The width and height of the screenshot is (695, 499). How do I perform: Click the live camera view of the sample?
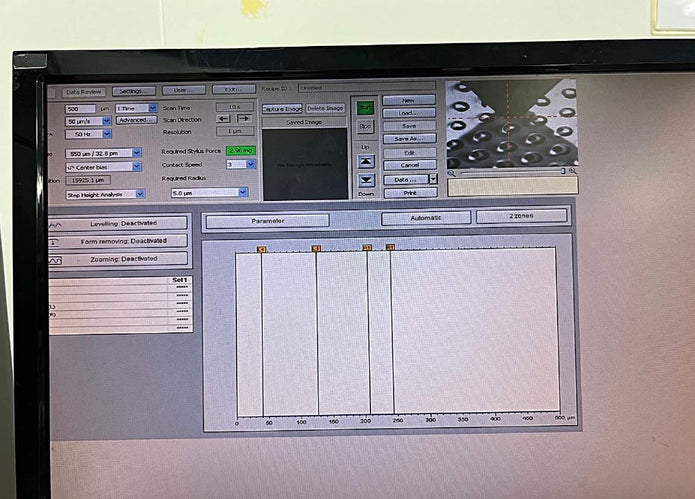[x=511, y=124]
